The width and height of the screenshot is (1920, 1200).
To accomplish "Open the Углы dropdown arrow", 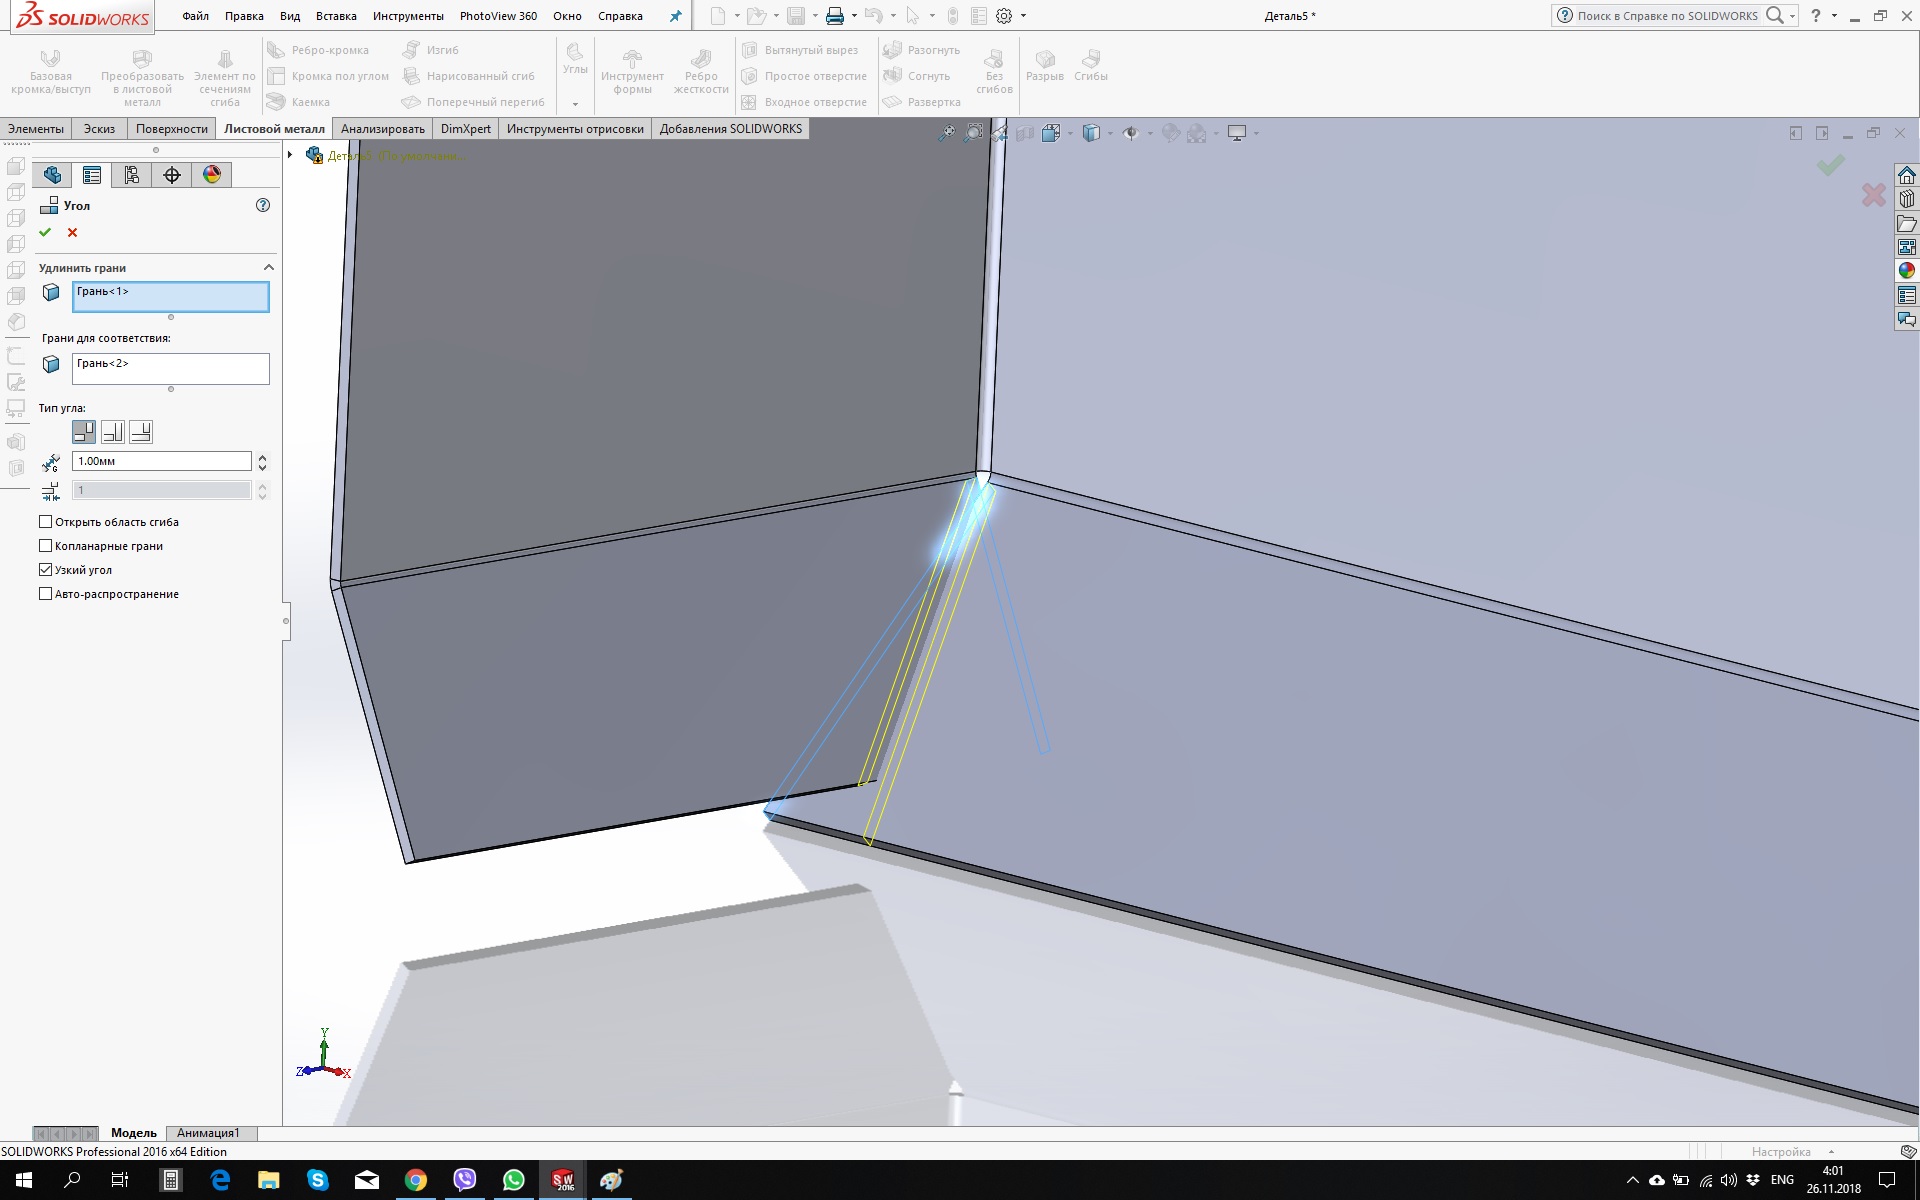I will tap(575, 104).
